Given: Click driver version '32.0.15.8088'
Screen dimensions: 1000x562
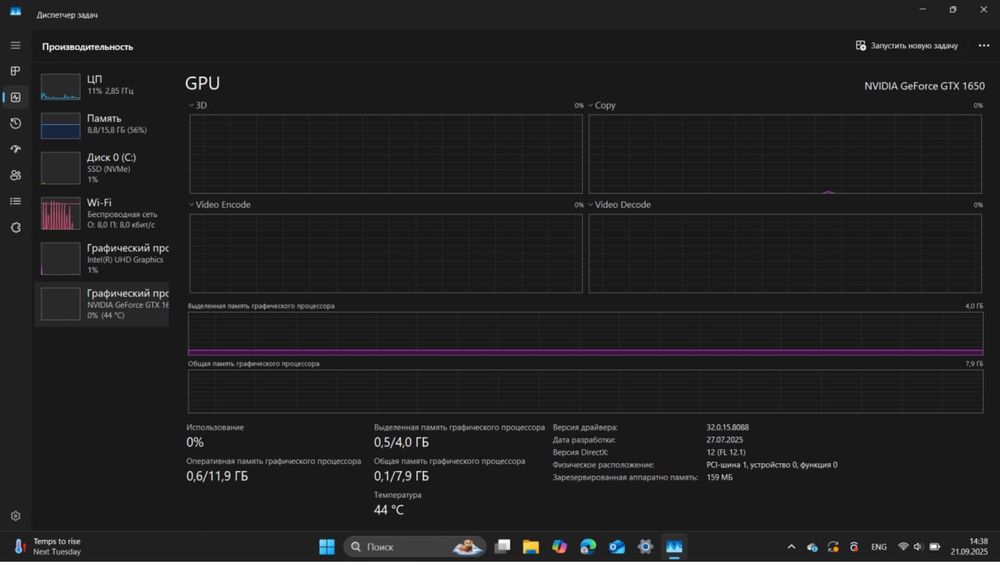Looking at the screenshot, I should point(728,427).
